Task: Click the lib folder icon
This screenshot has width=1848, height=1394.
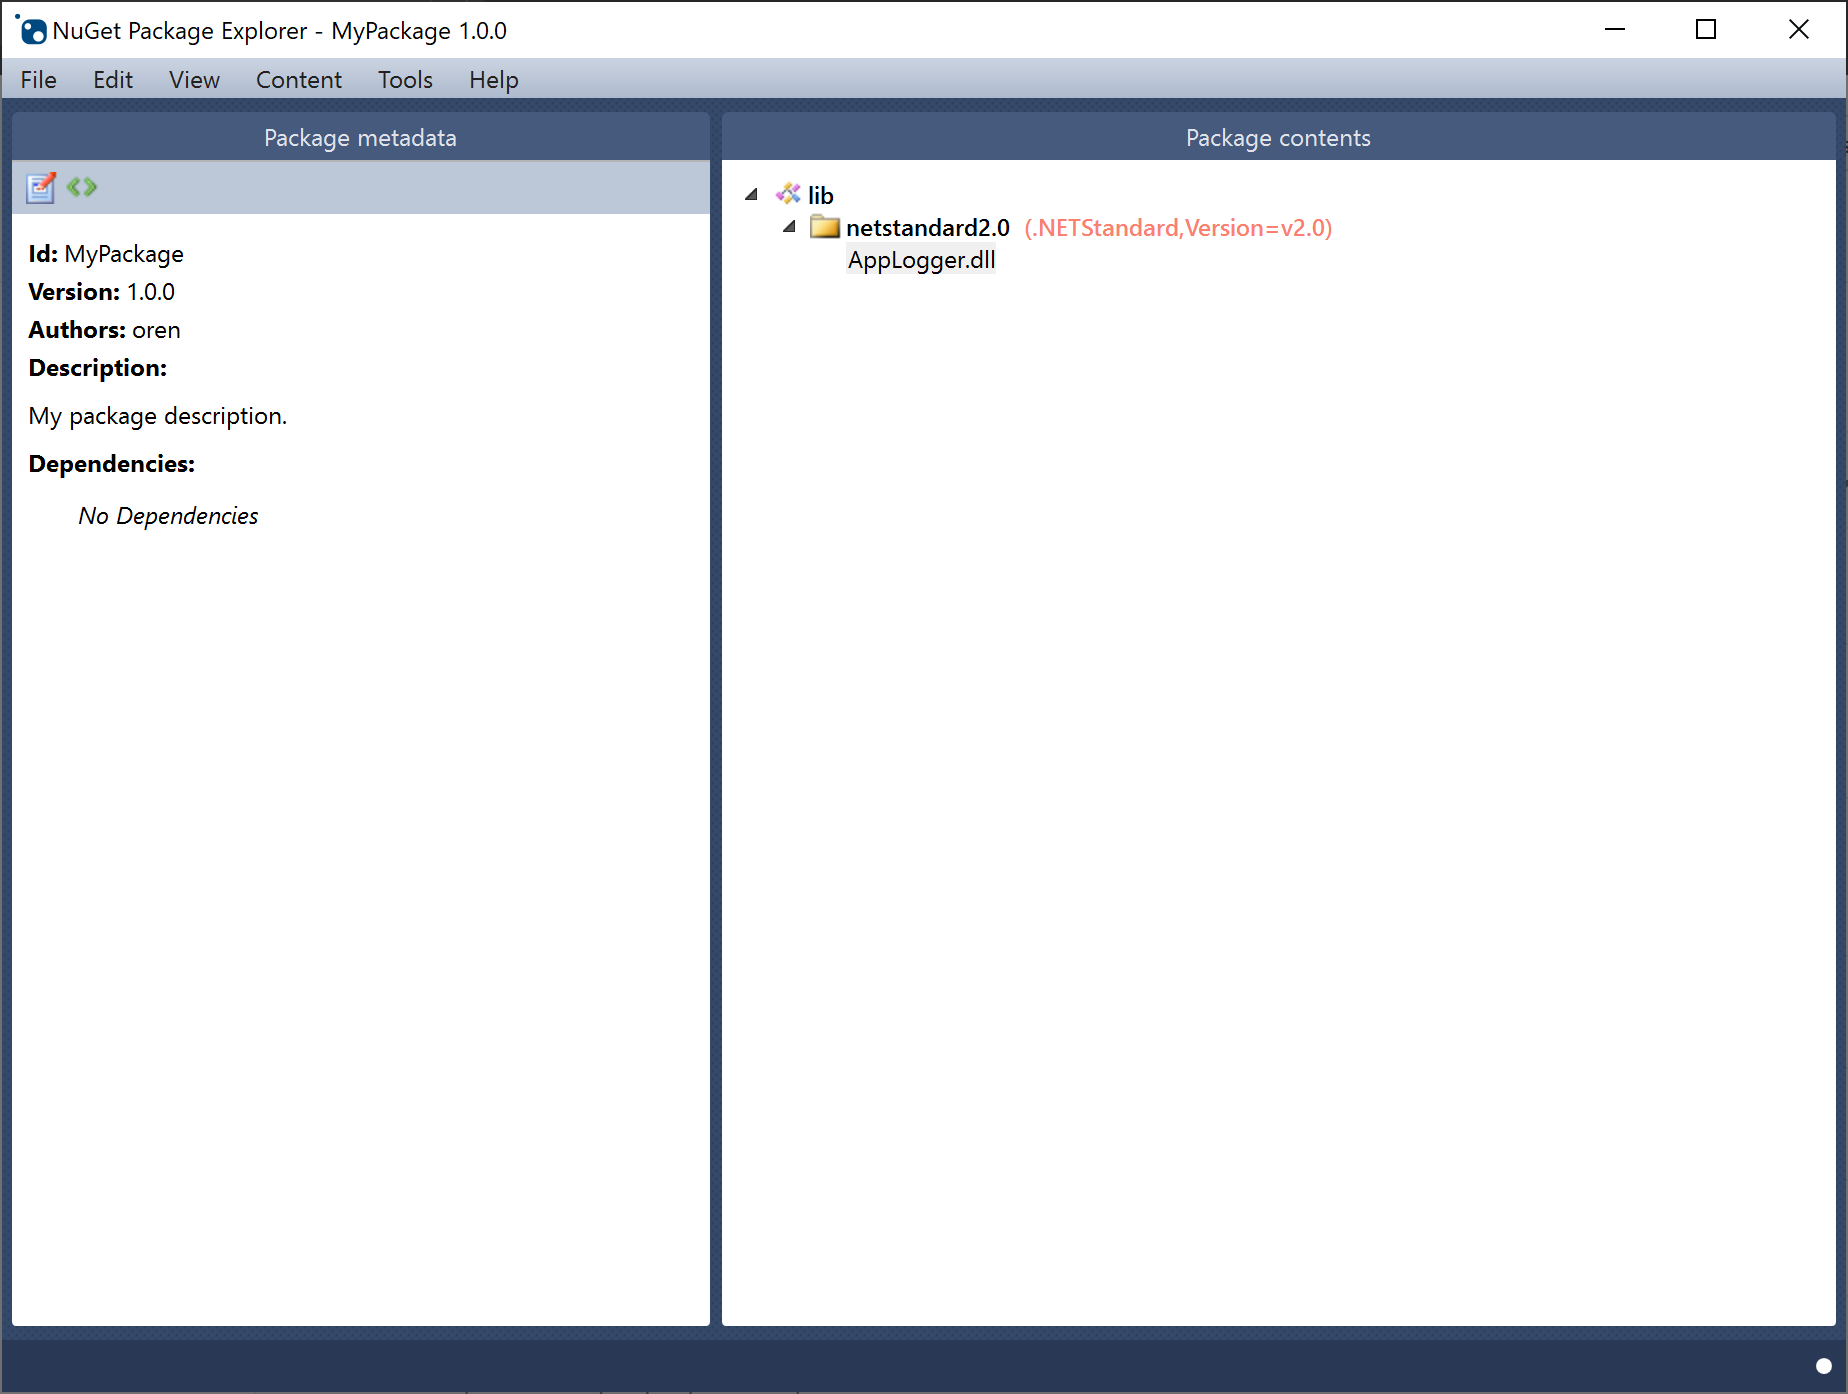Action: 788,194
